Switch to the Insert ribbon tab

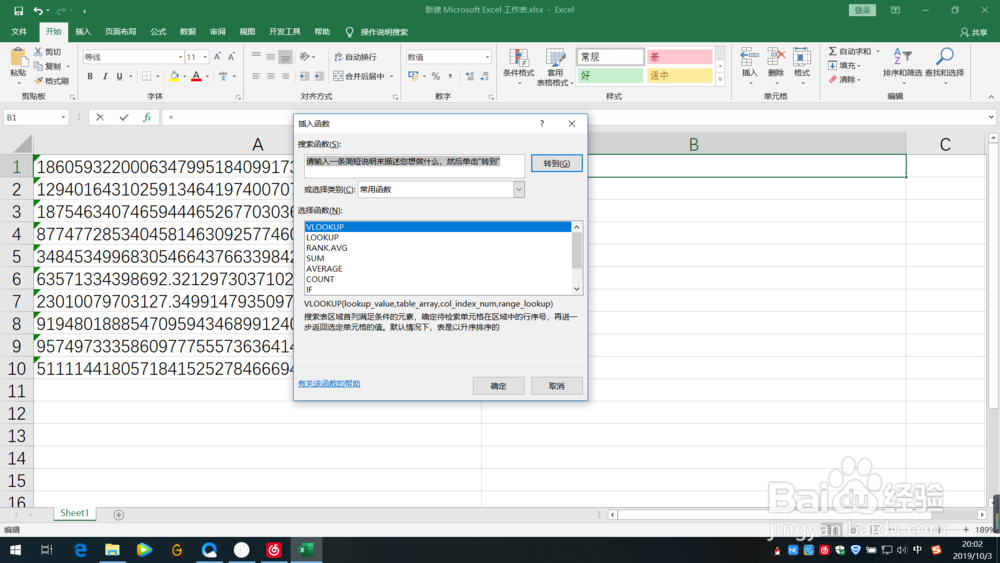pyautogui.click(x=83, y=32)
